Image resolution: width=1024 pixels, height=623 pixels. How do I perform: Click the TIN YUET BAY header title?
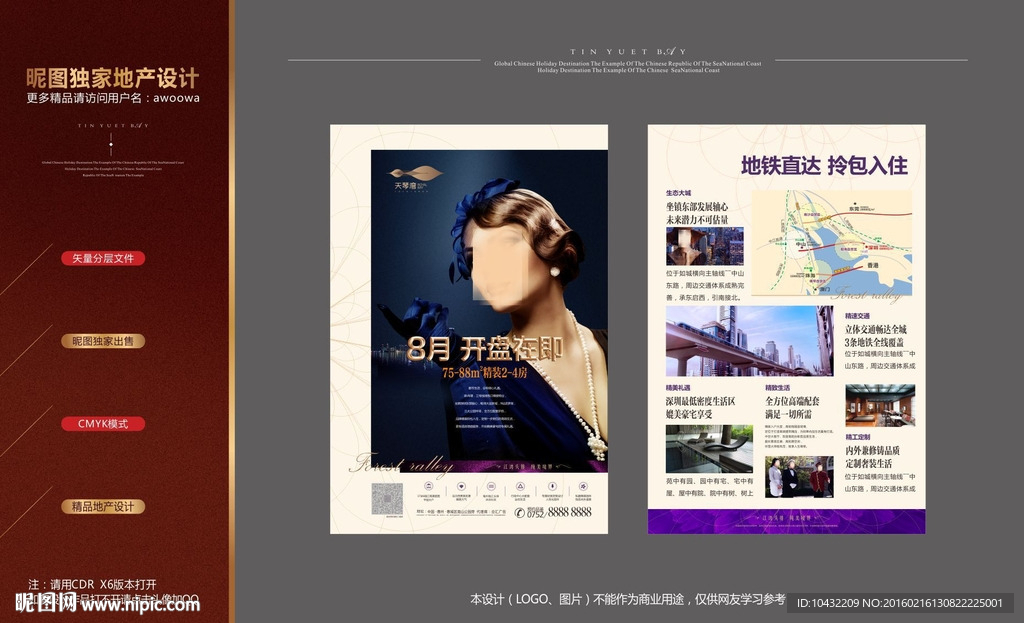point(627,51)
